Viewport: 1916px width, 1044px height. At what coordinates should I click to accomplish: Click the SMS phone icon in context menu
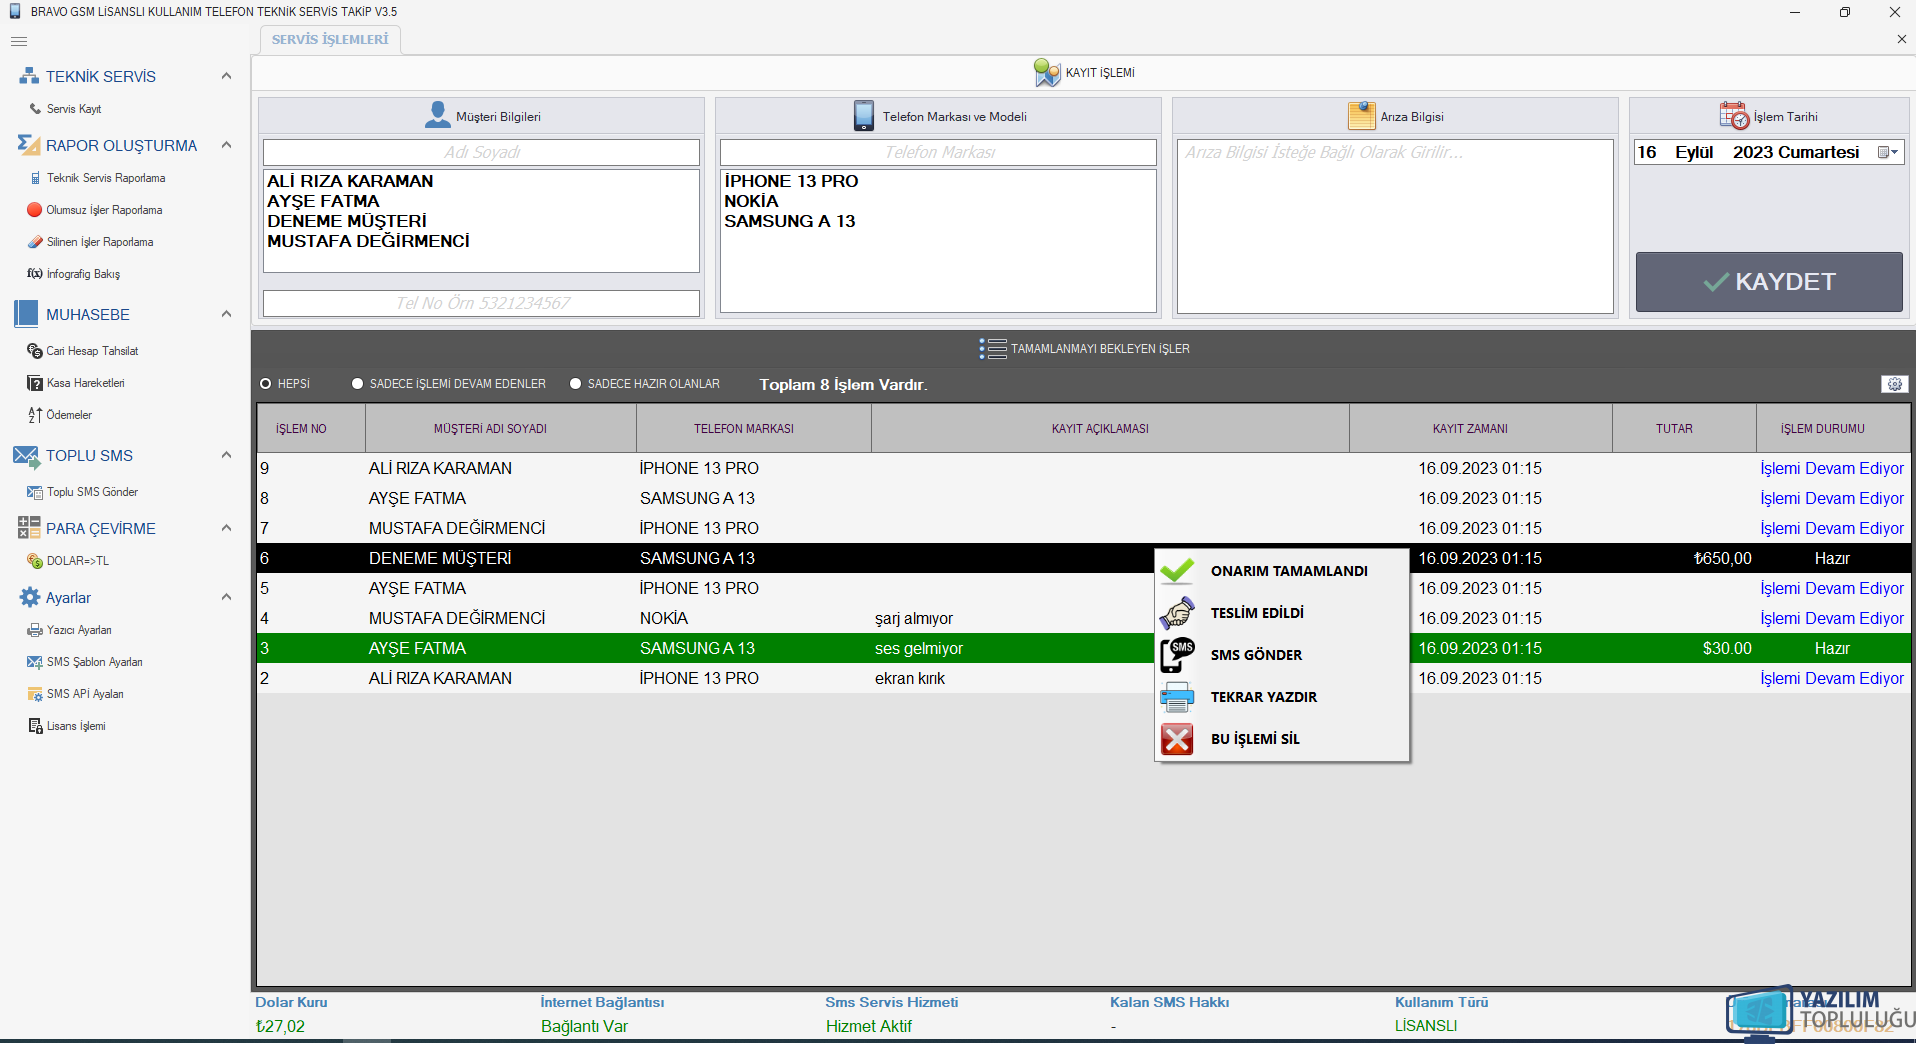tap(1177, 655)
